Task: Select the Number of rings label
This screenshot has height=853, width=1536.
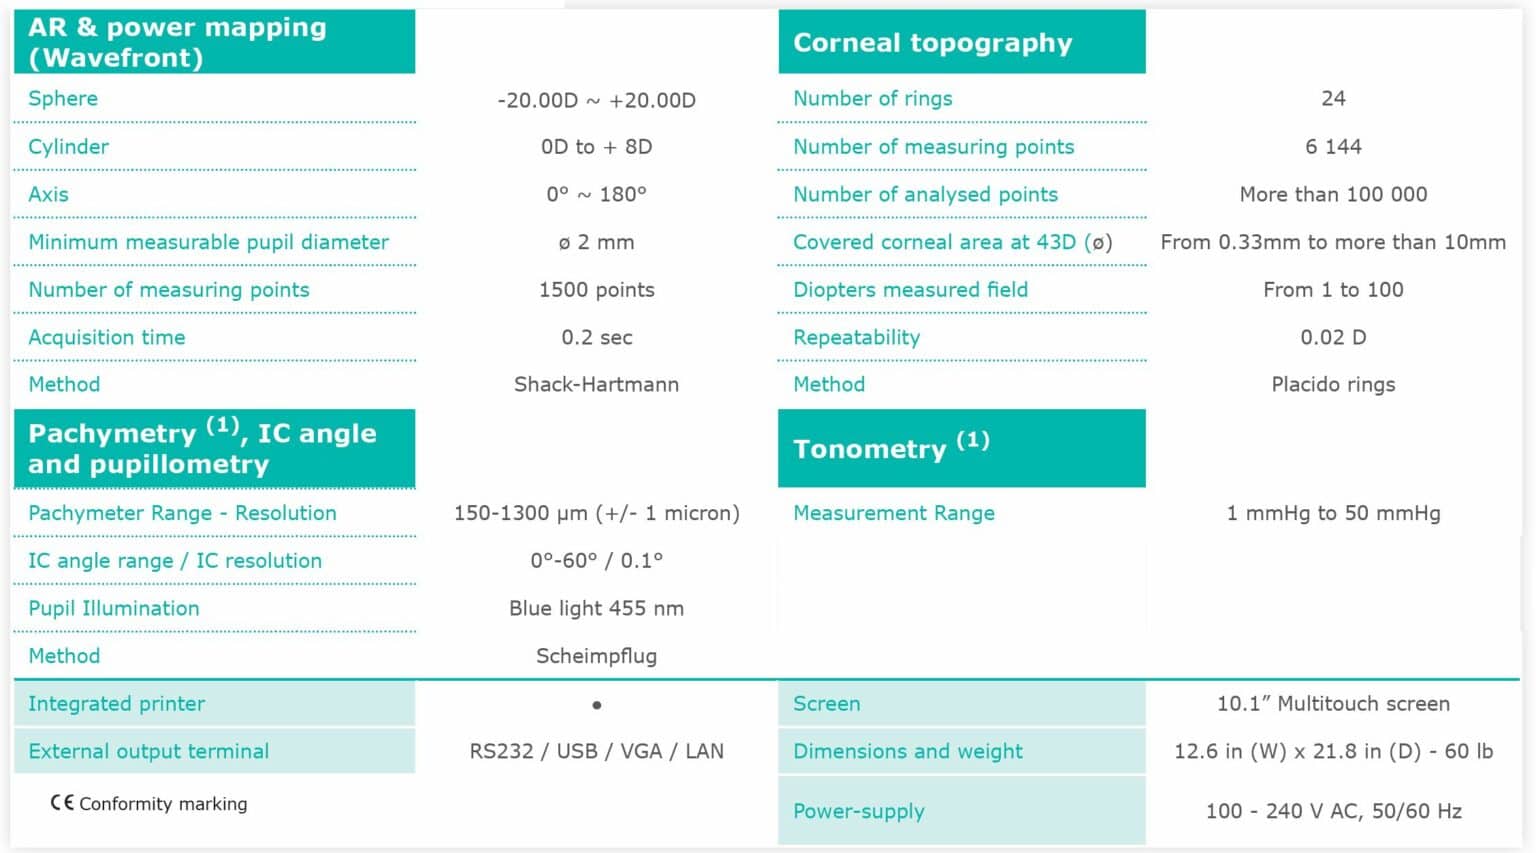Action: [872, 98]
